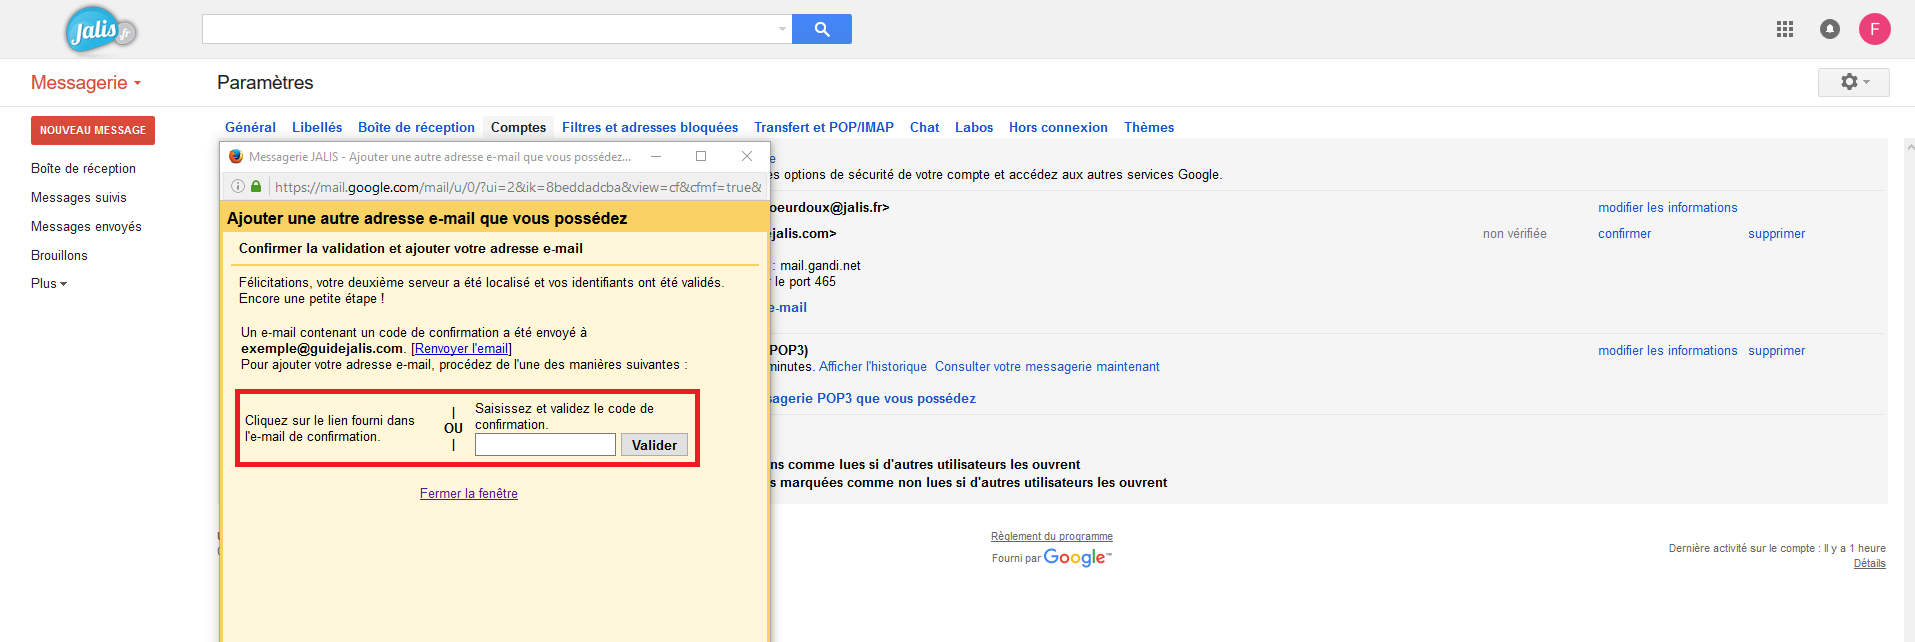Open Boîte de réception in sidebar

click(x=83, y=169)
